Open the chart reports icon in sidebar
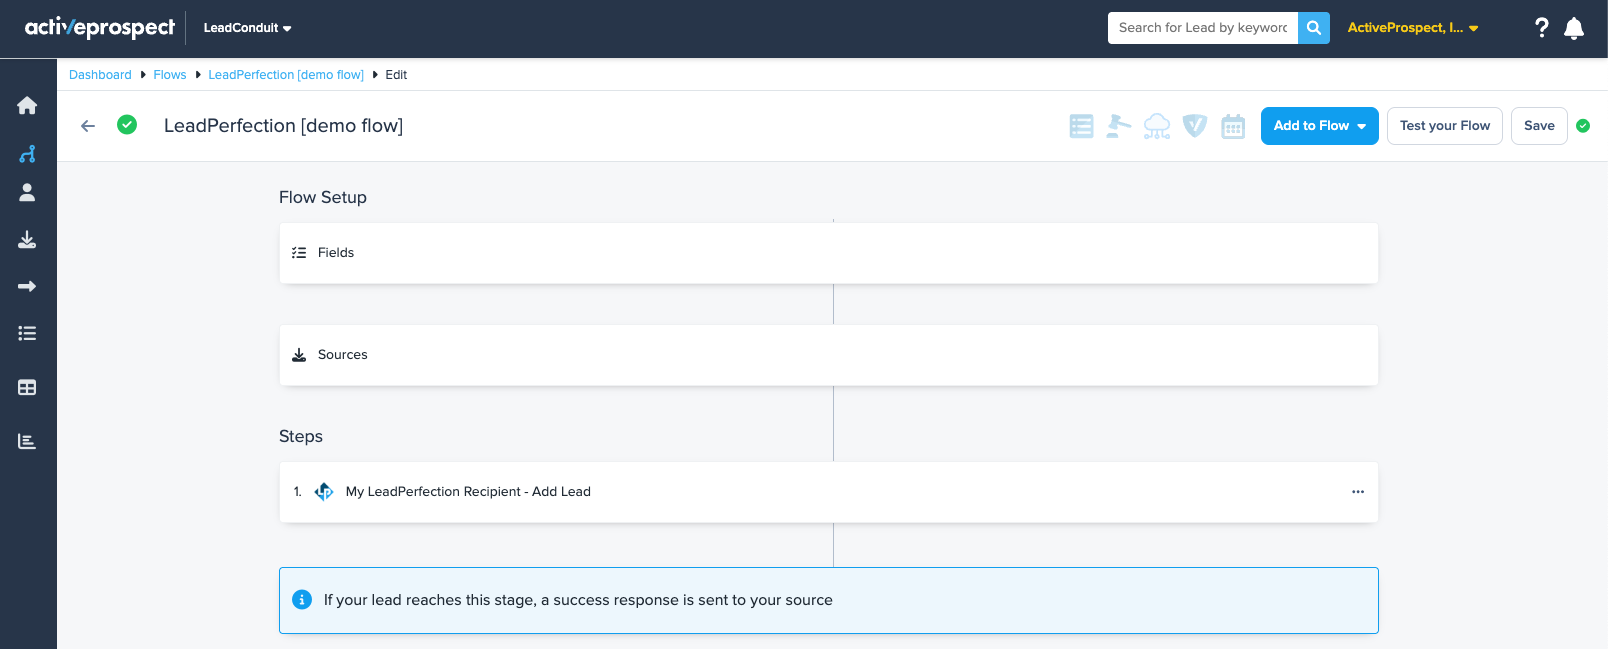This screenshot has height=649, width=1608. pos(27,441)
